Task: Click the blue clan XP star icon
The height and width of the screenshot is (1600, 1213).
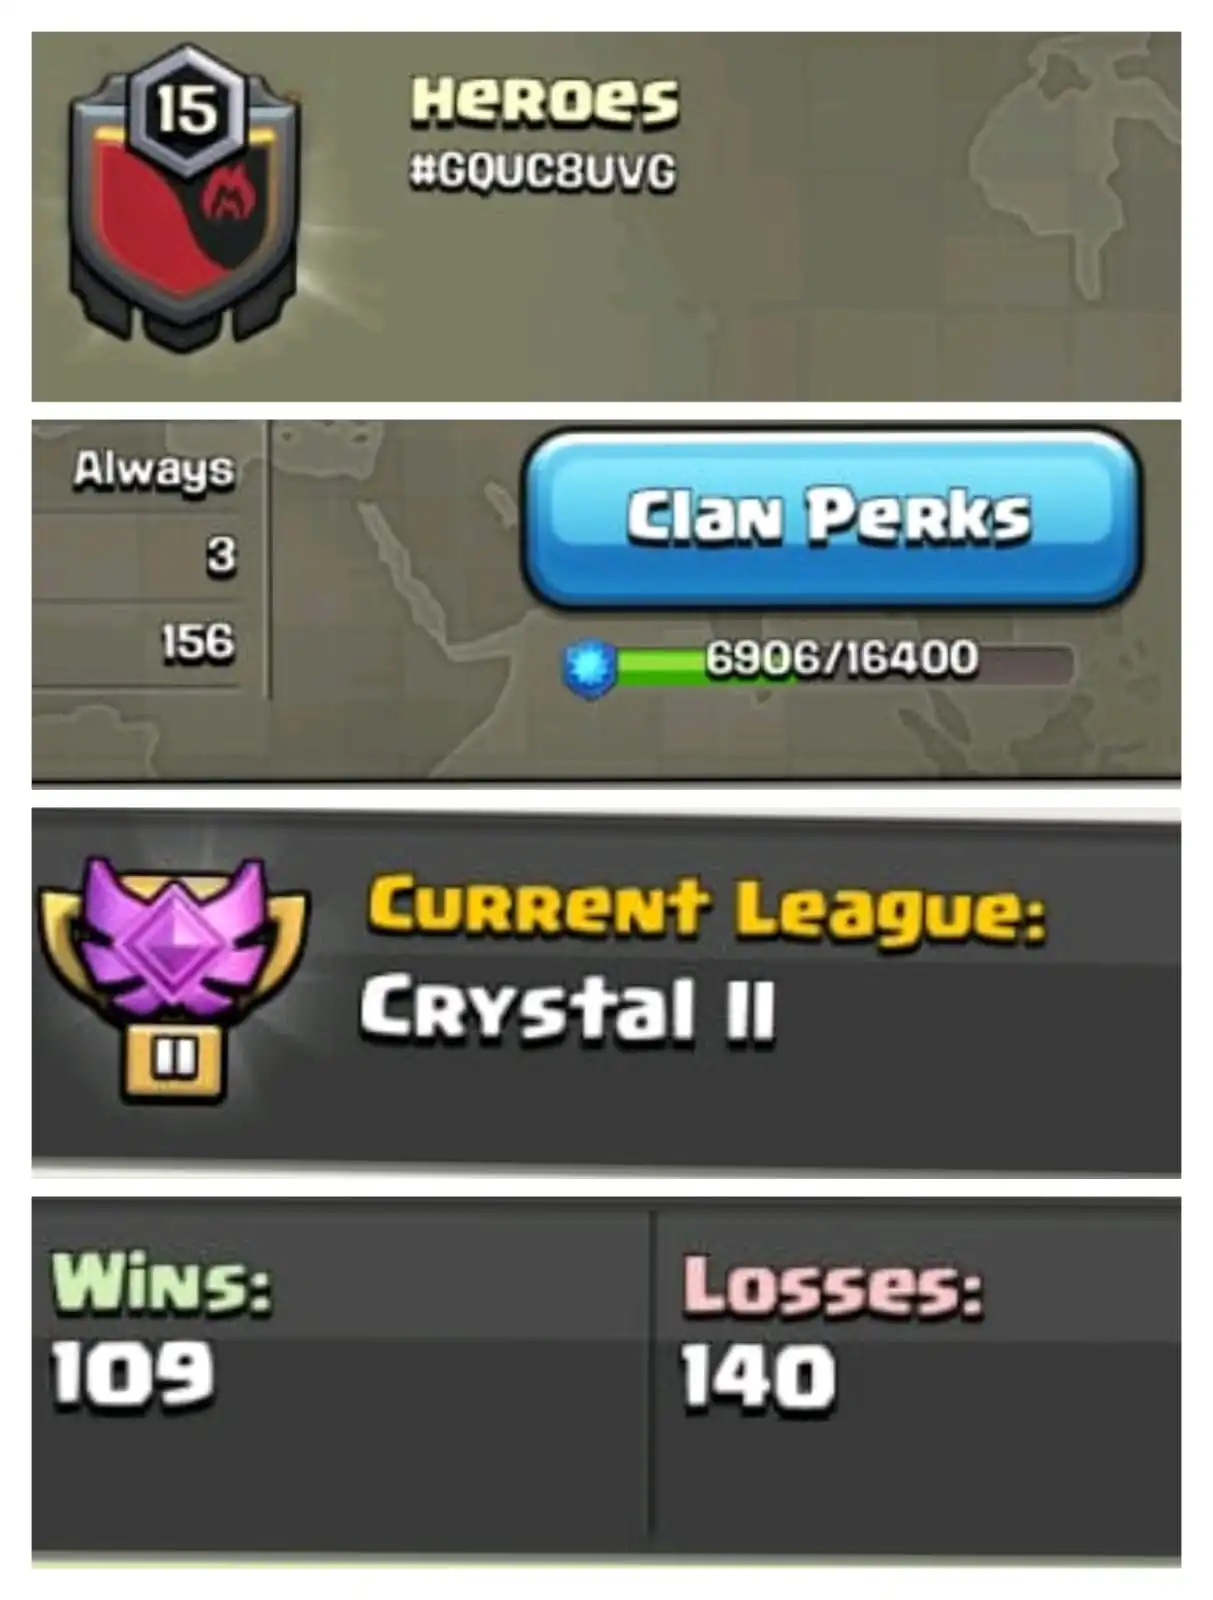Action: [589, 666]
